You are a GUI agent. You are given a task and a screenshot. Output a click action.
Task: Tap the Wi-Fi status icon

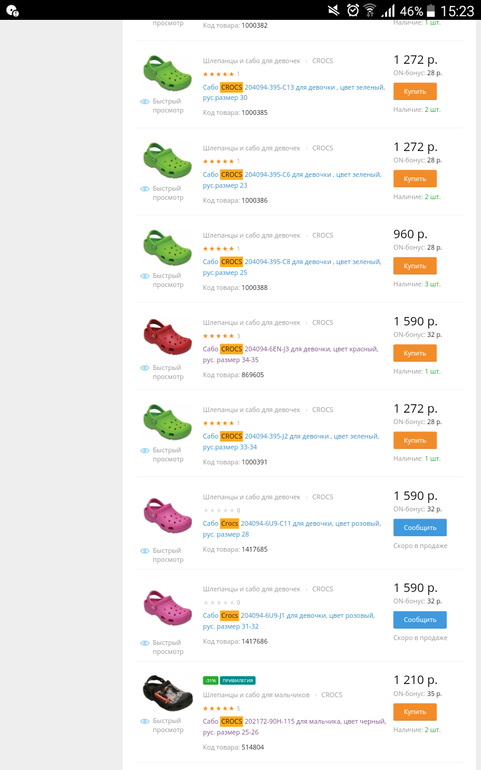pyautogui.click(x=370, y=10)
